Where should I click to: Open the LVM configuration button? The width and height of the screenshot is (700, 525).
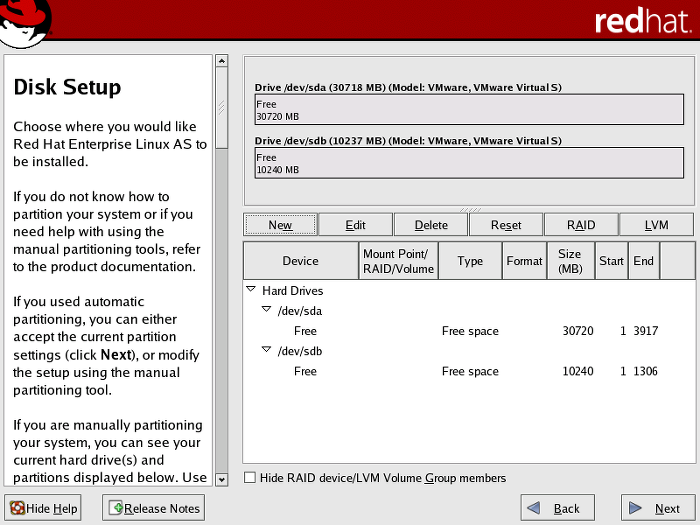[x=656, y=225]
